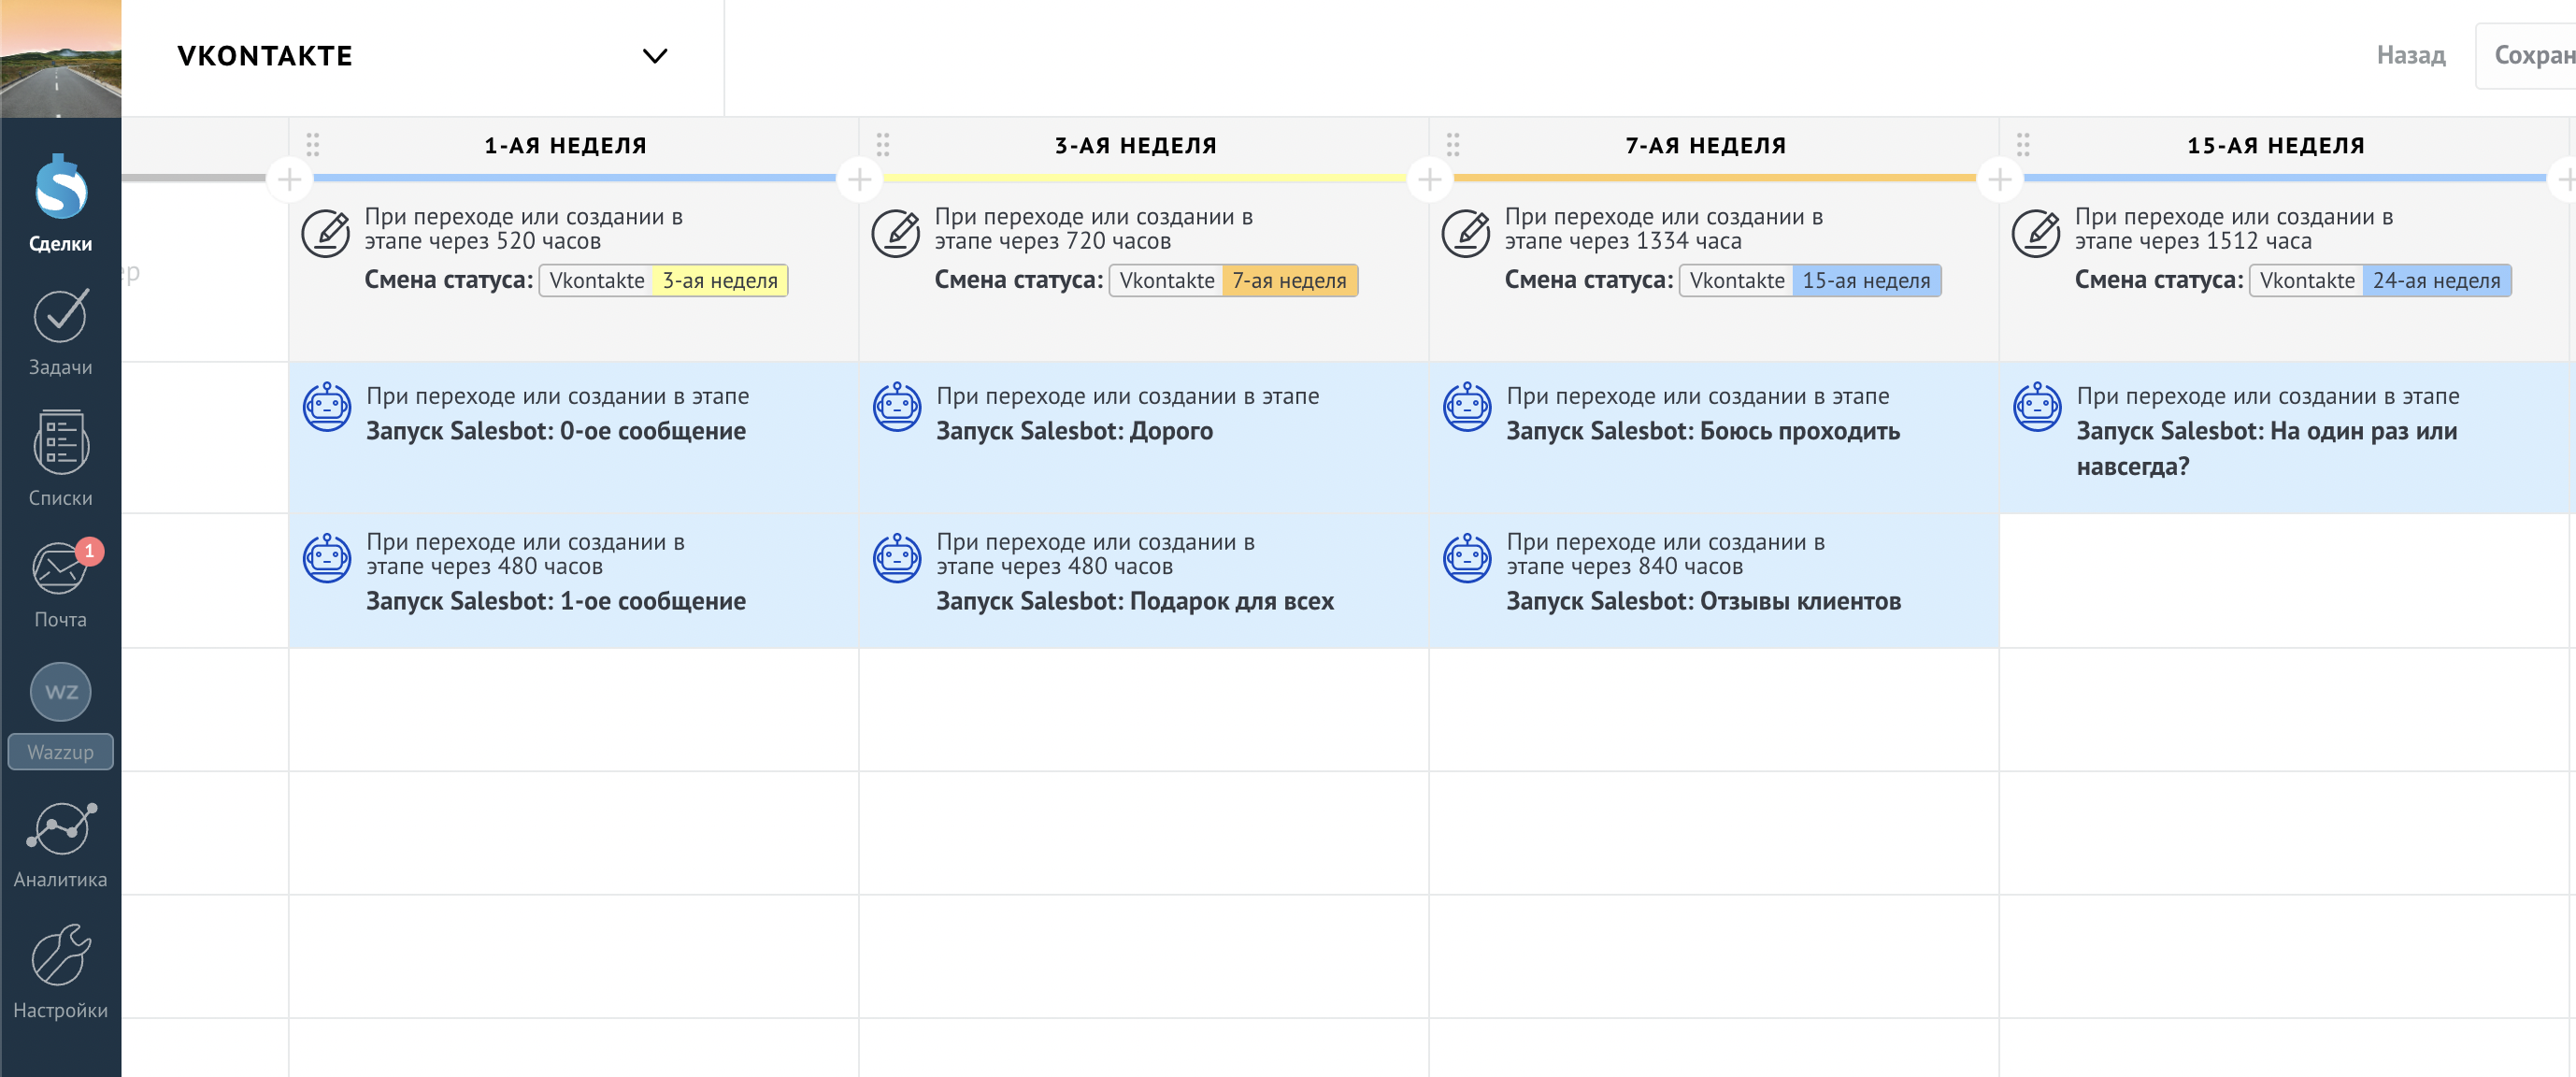Viewport: 2576px width, 1077px height.
Task: Open the Задачи checkmark icon
Action: click(x=60, y=316)
